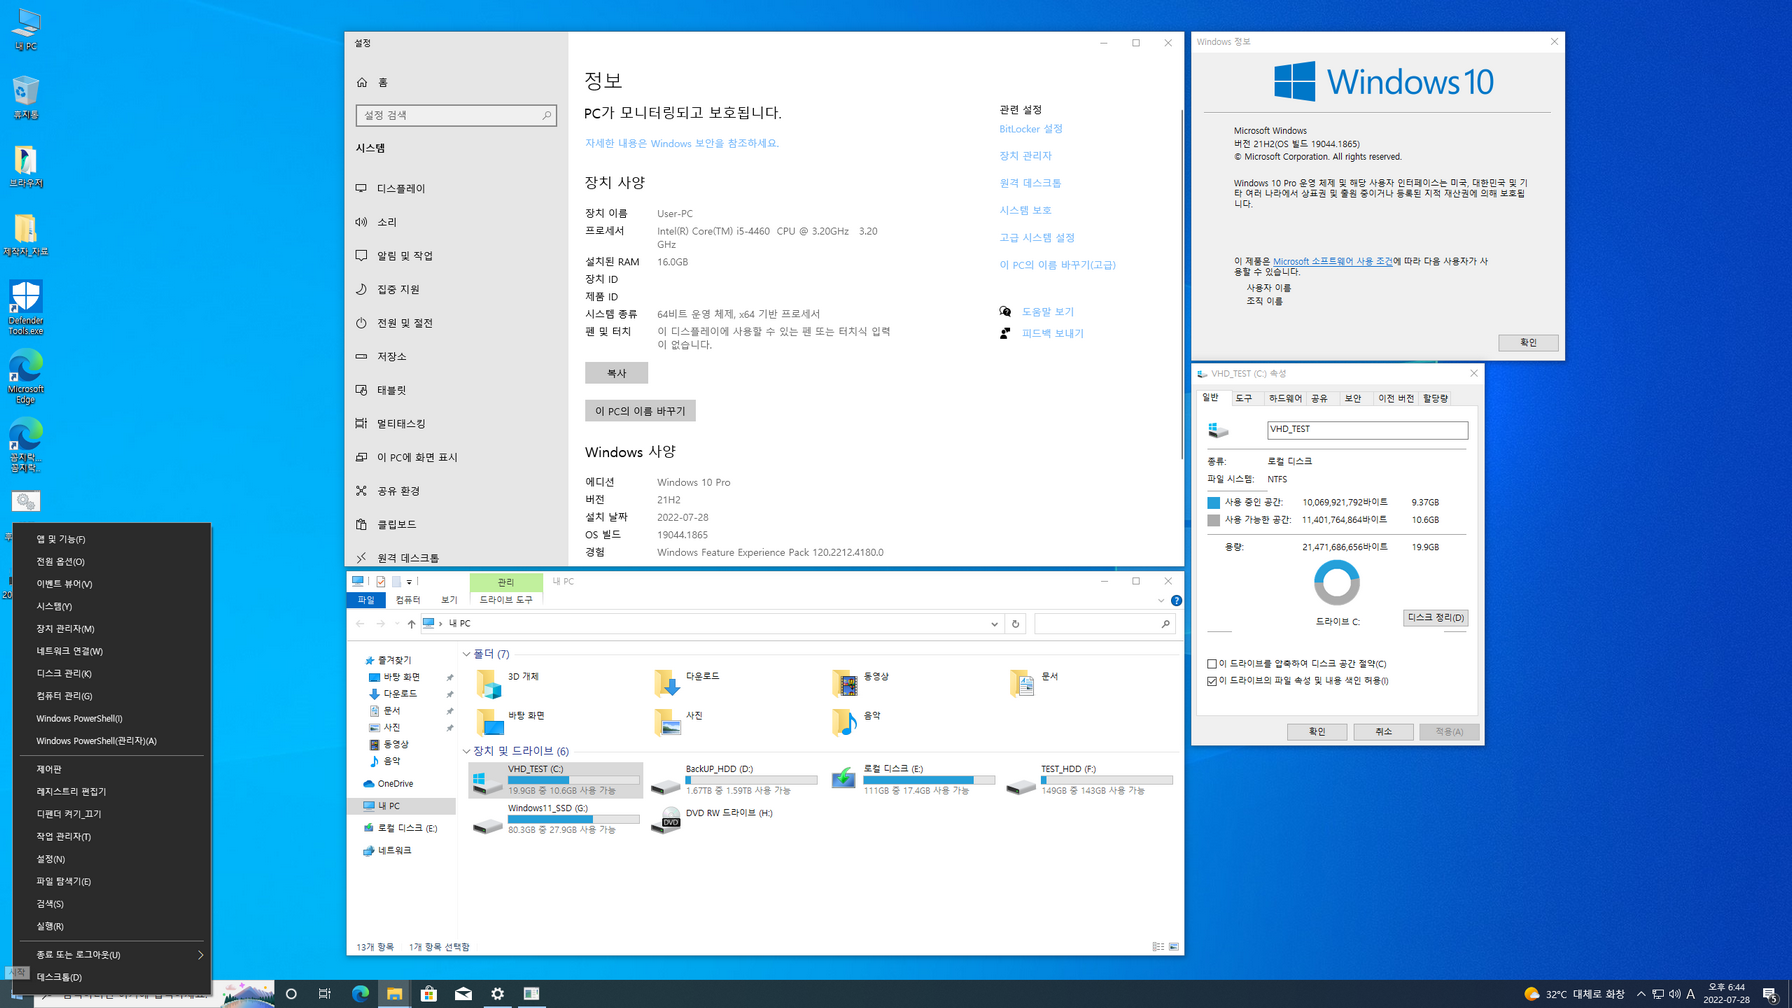Open Defender Tools.exe desktop icon
Viewport: 1792px width, 1008px height.
(x=25, y=308)
